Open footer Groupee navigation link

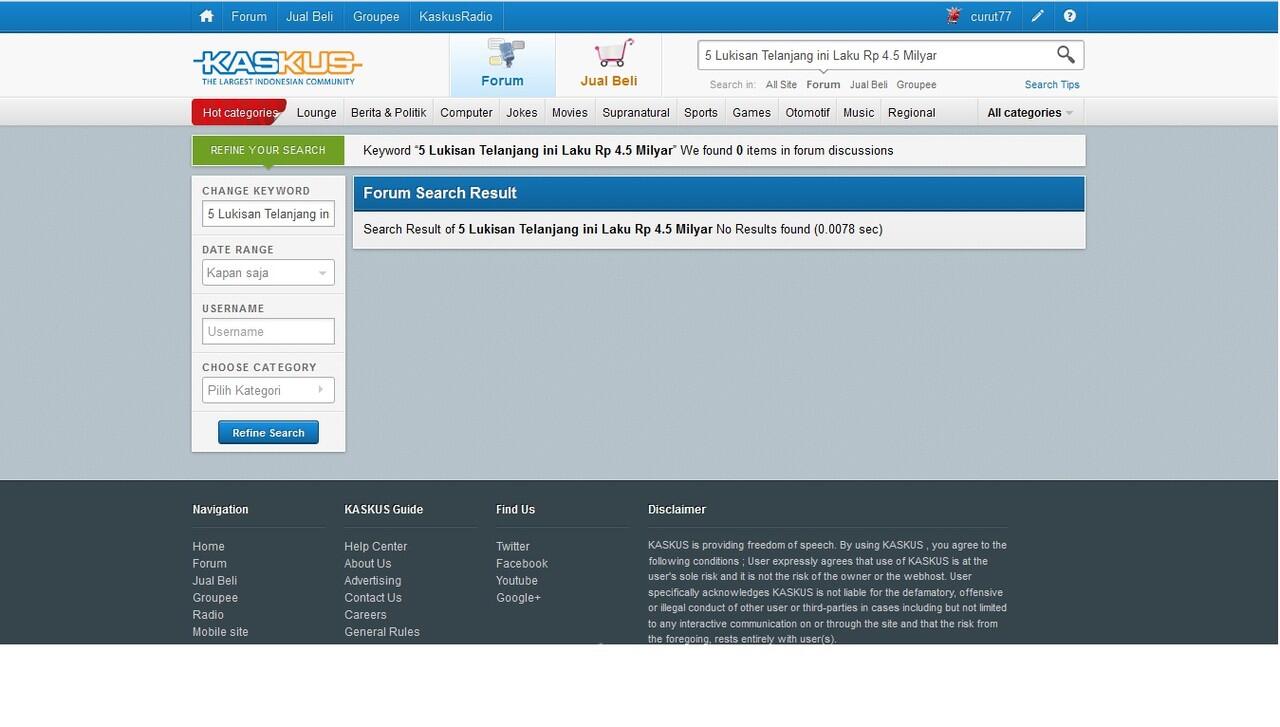click(x=215, y=598)
